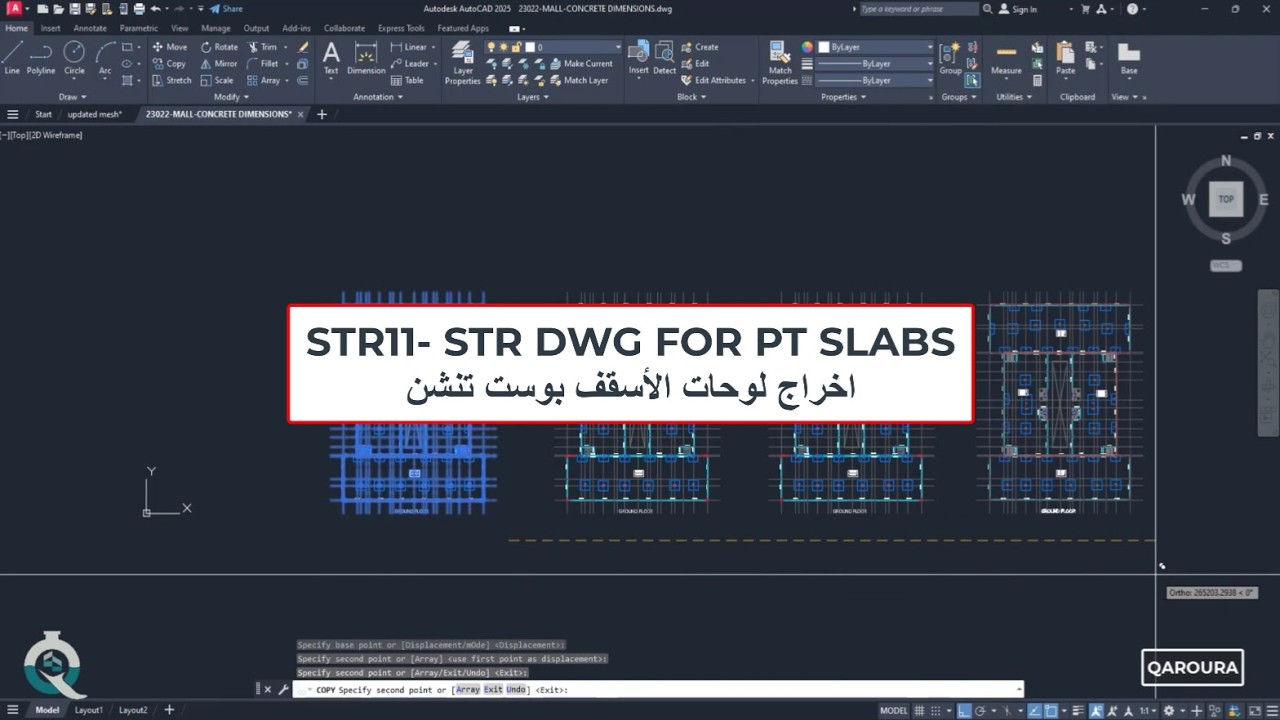Toggle polar tracking in status bar
This screenshot has width=1280, height=720.
tap(980, 711)
